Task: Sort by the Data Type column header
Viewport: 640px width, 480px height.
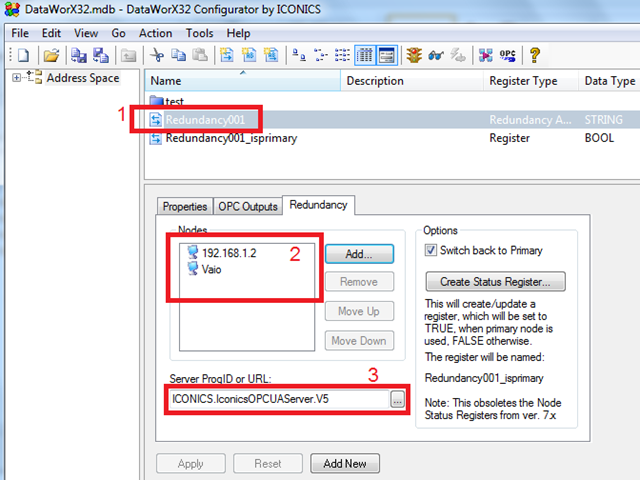Action: pos(609,80)
